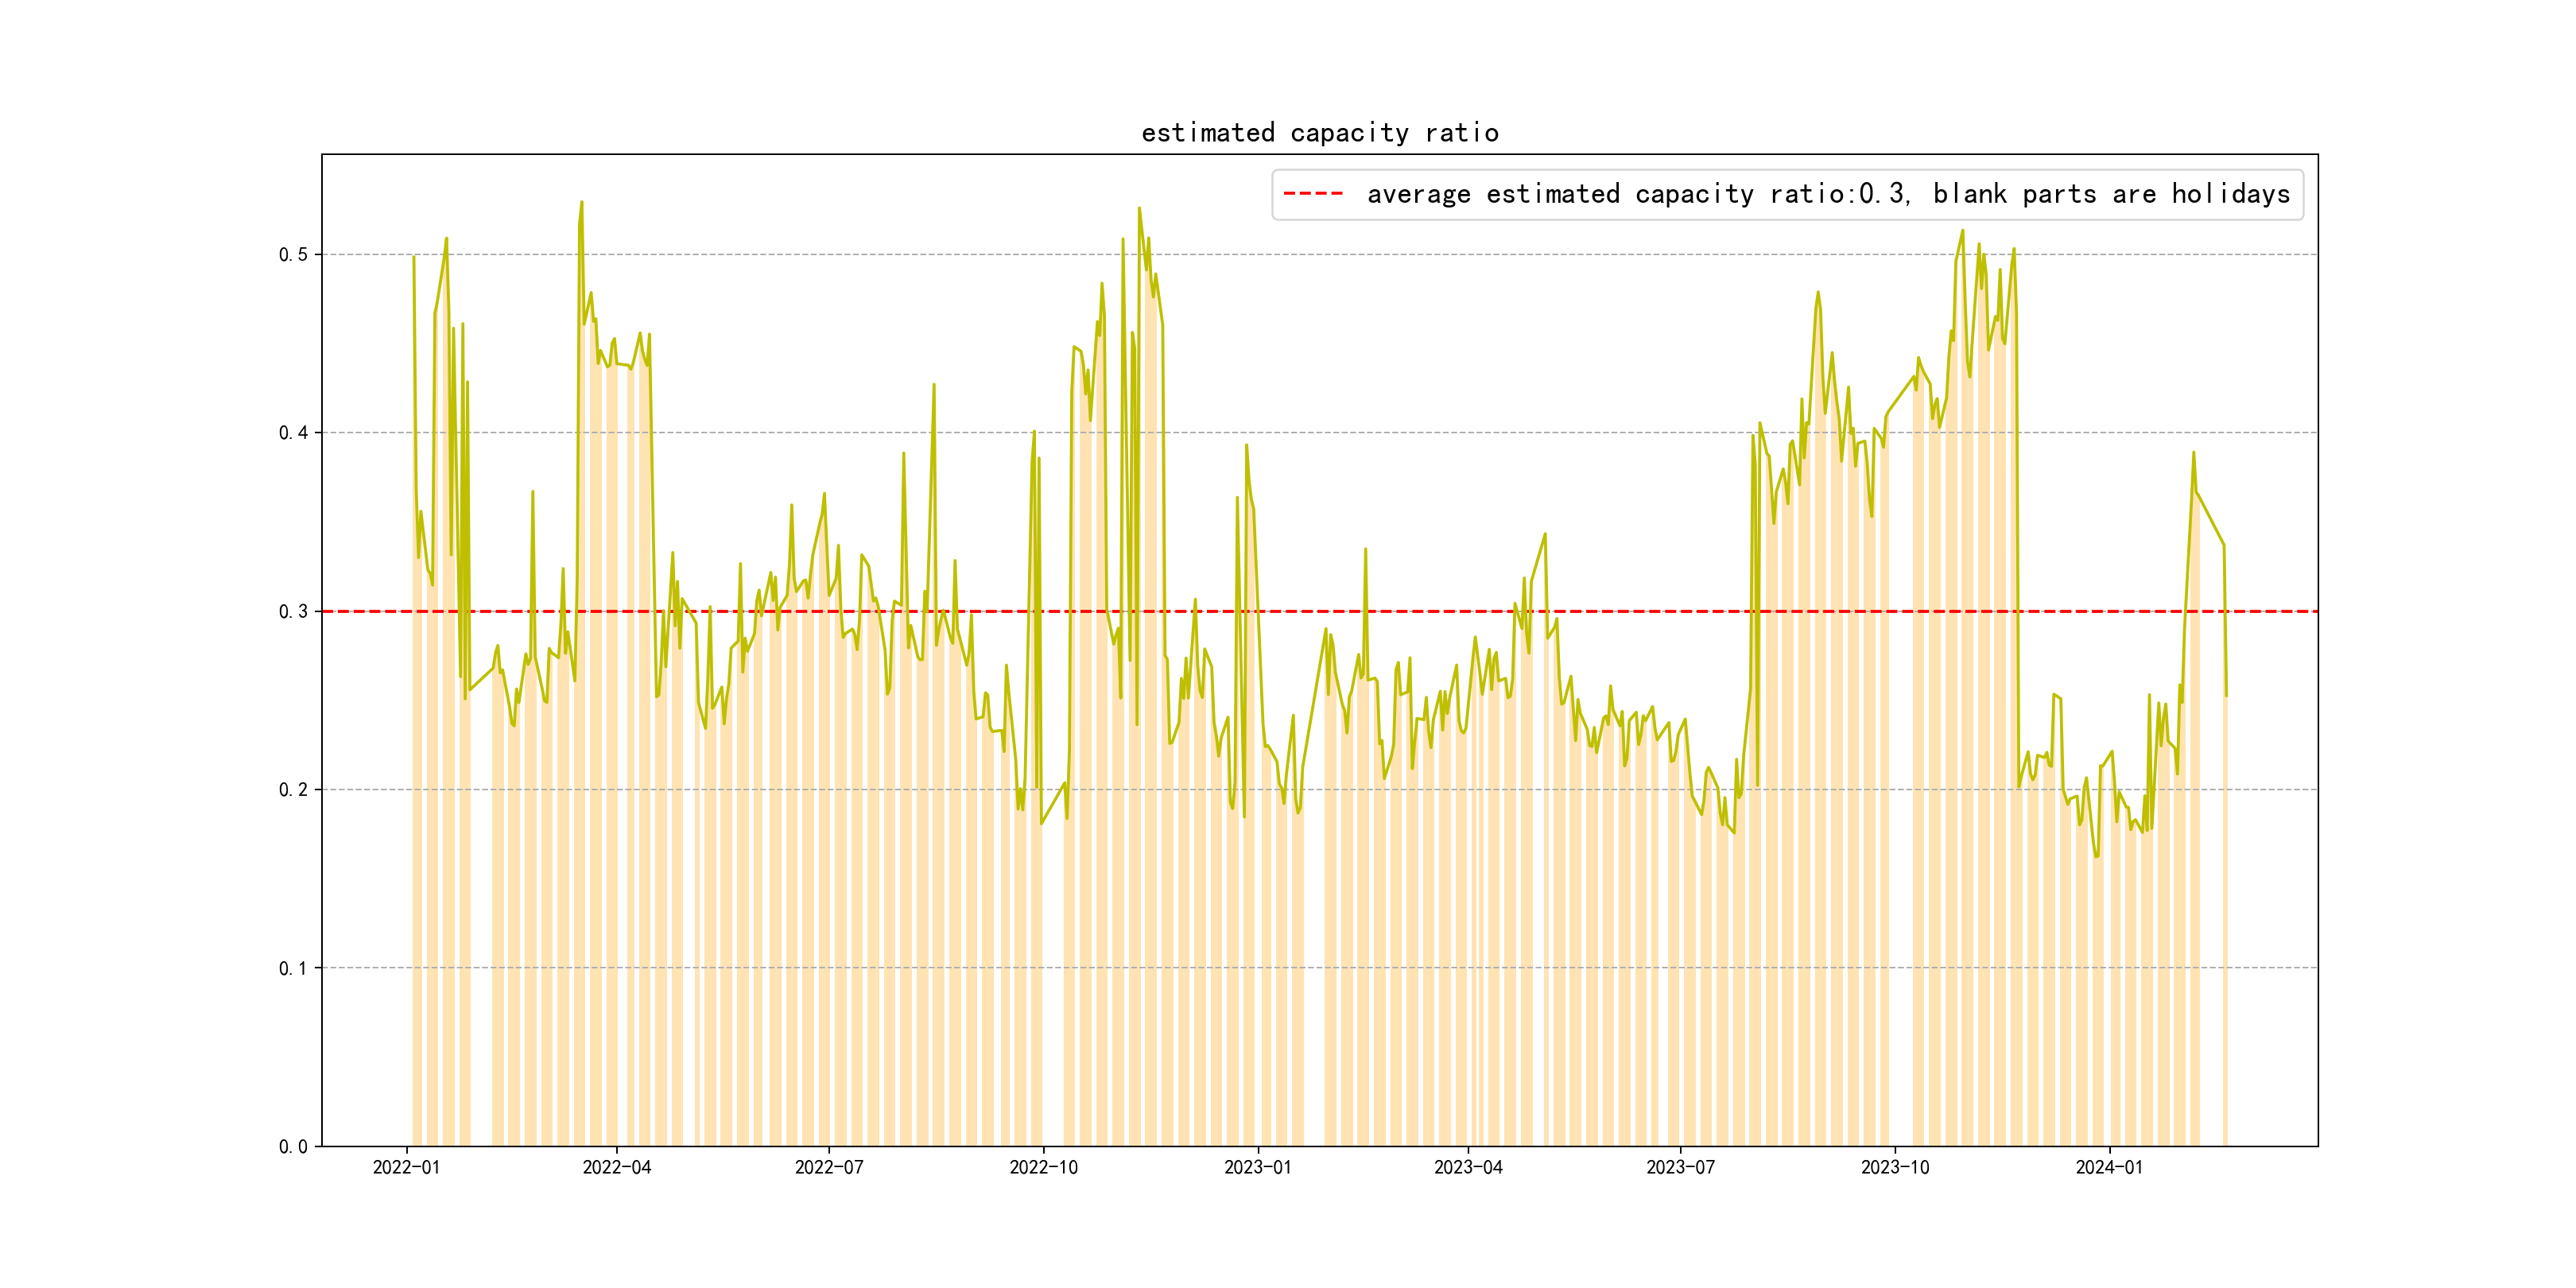Click the 0.2 y-axis tick label
Viewport: 2576px width, 1288px height.
(293, 790)
